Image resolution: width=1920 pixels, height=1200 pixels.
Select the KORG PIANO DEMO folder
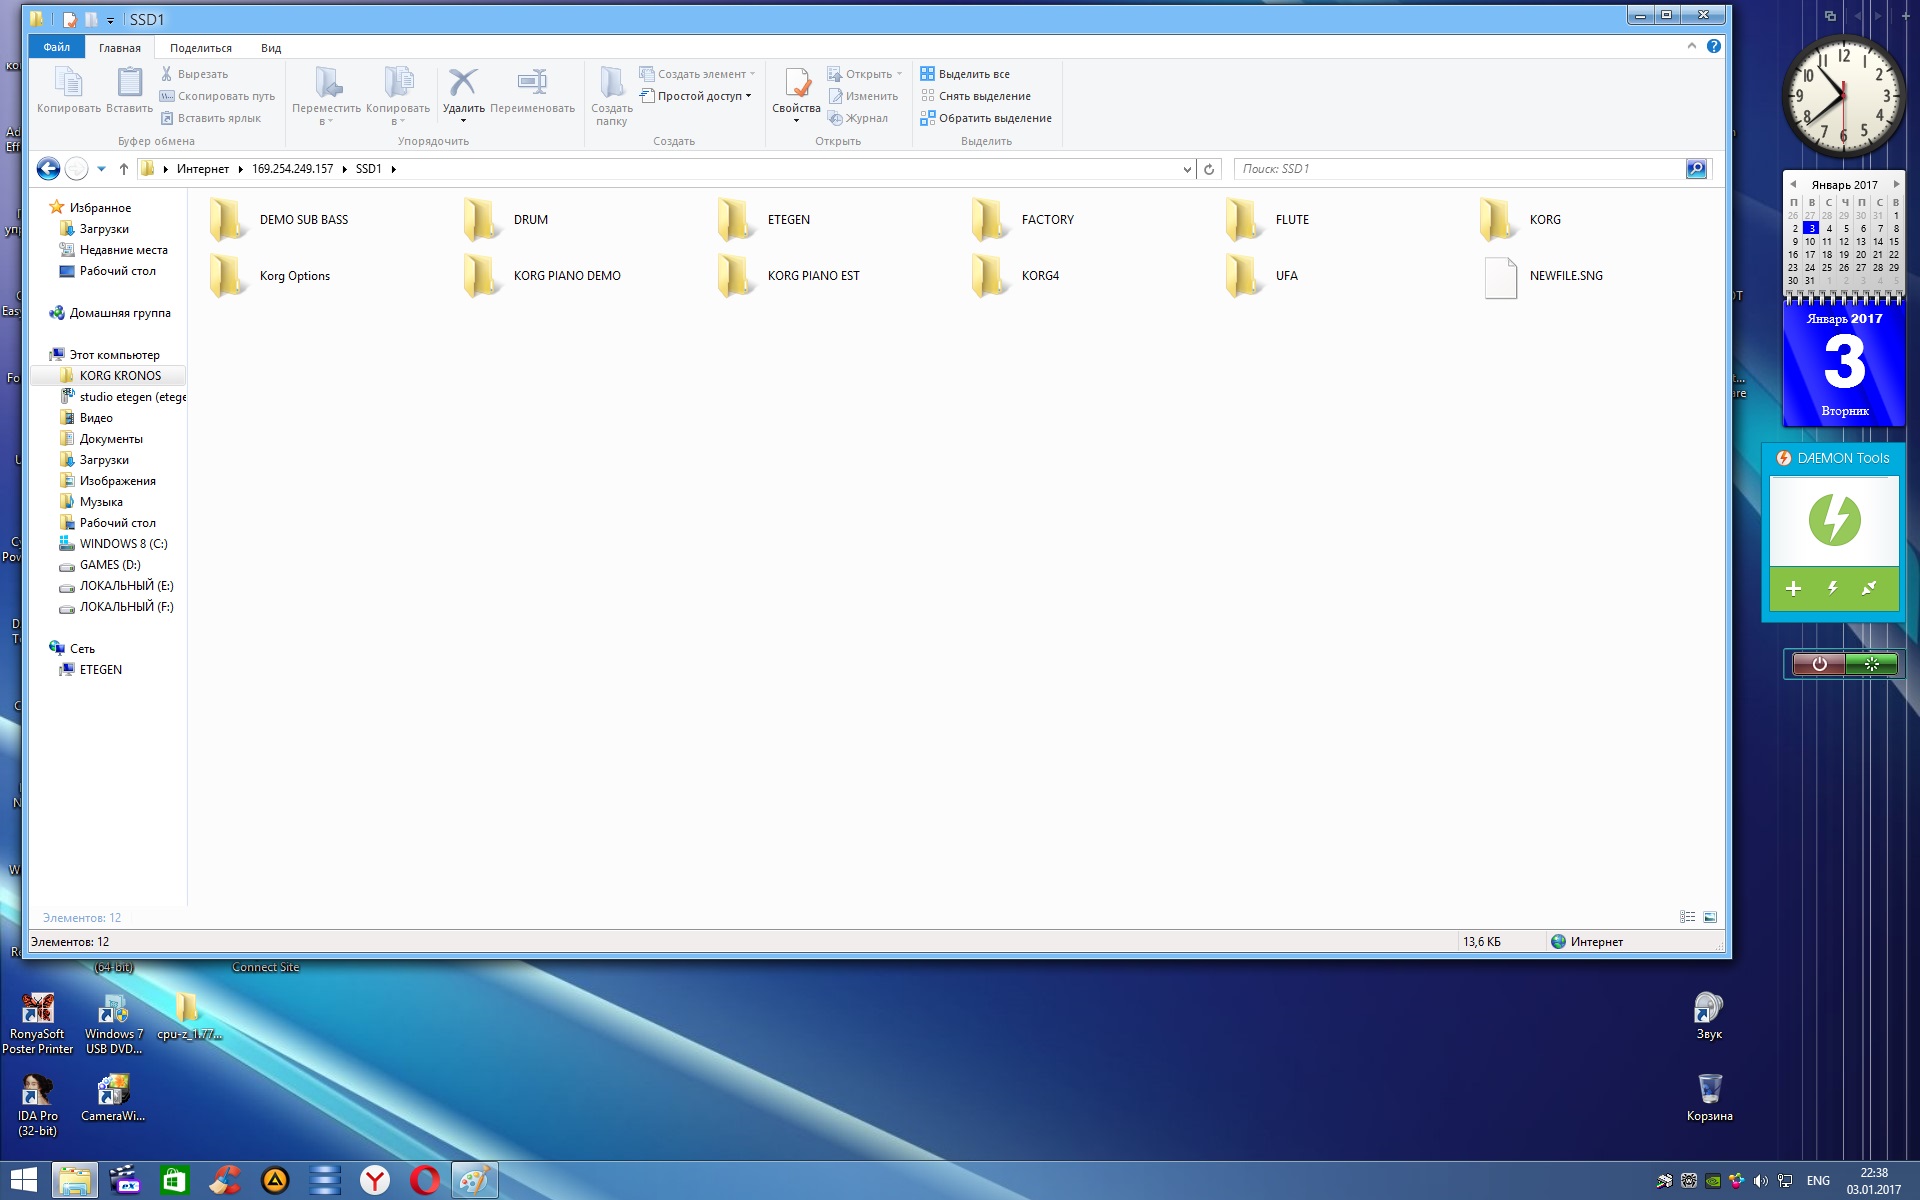tap(566, 276)
